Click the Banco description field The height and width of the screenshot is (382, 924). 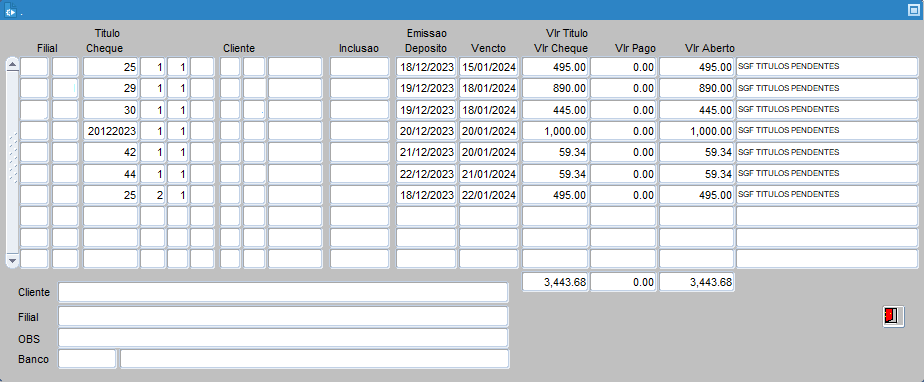point(315,359)
